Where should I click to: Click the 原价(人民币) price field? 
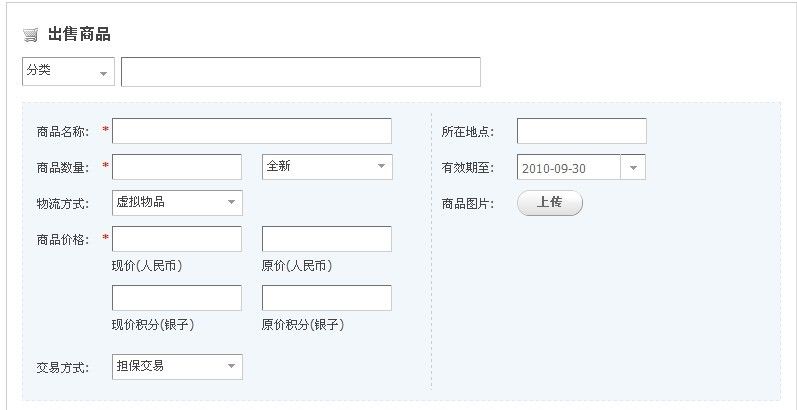tap(327, 239)
